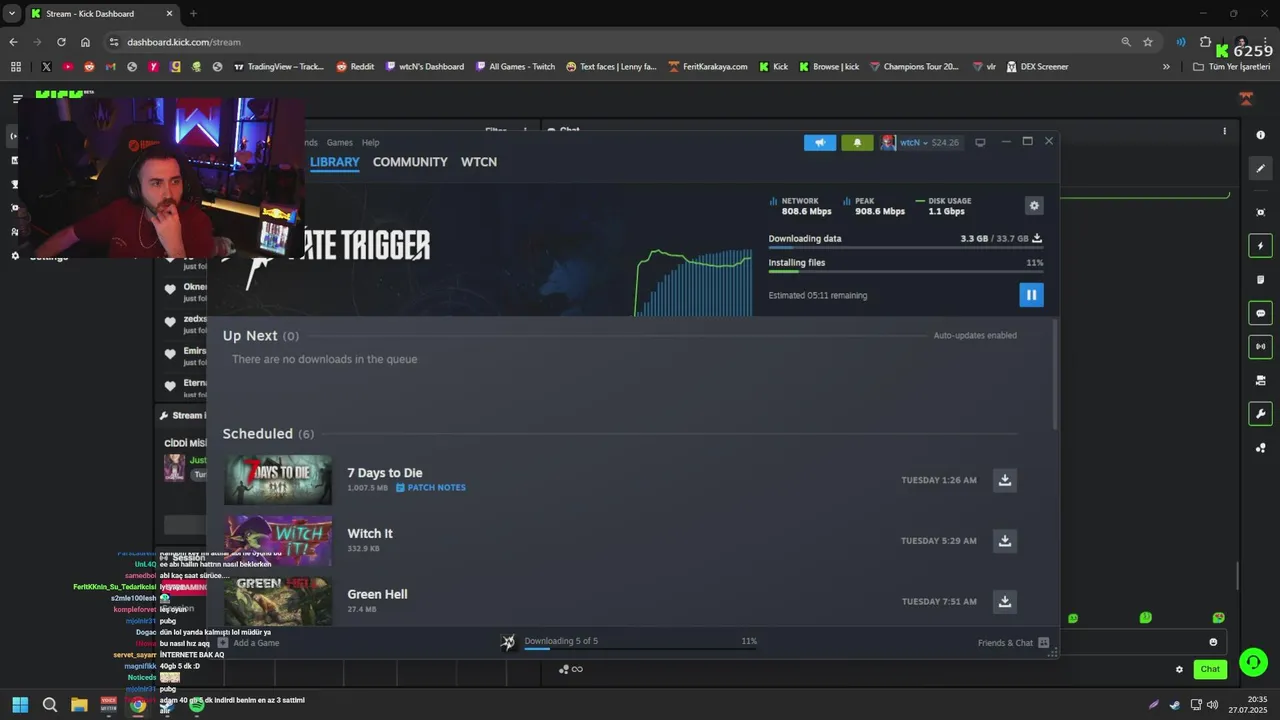Image resolution: width=1280 pixels, height=720 pixels.
Task: Open 7 Days to Die PATCH NOTES
Action: click(x=431, y=488)
